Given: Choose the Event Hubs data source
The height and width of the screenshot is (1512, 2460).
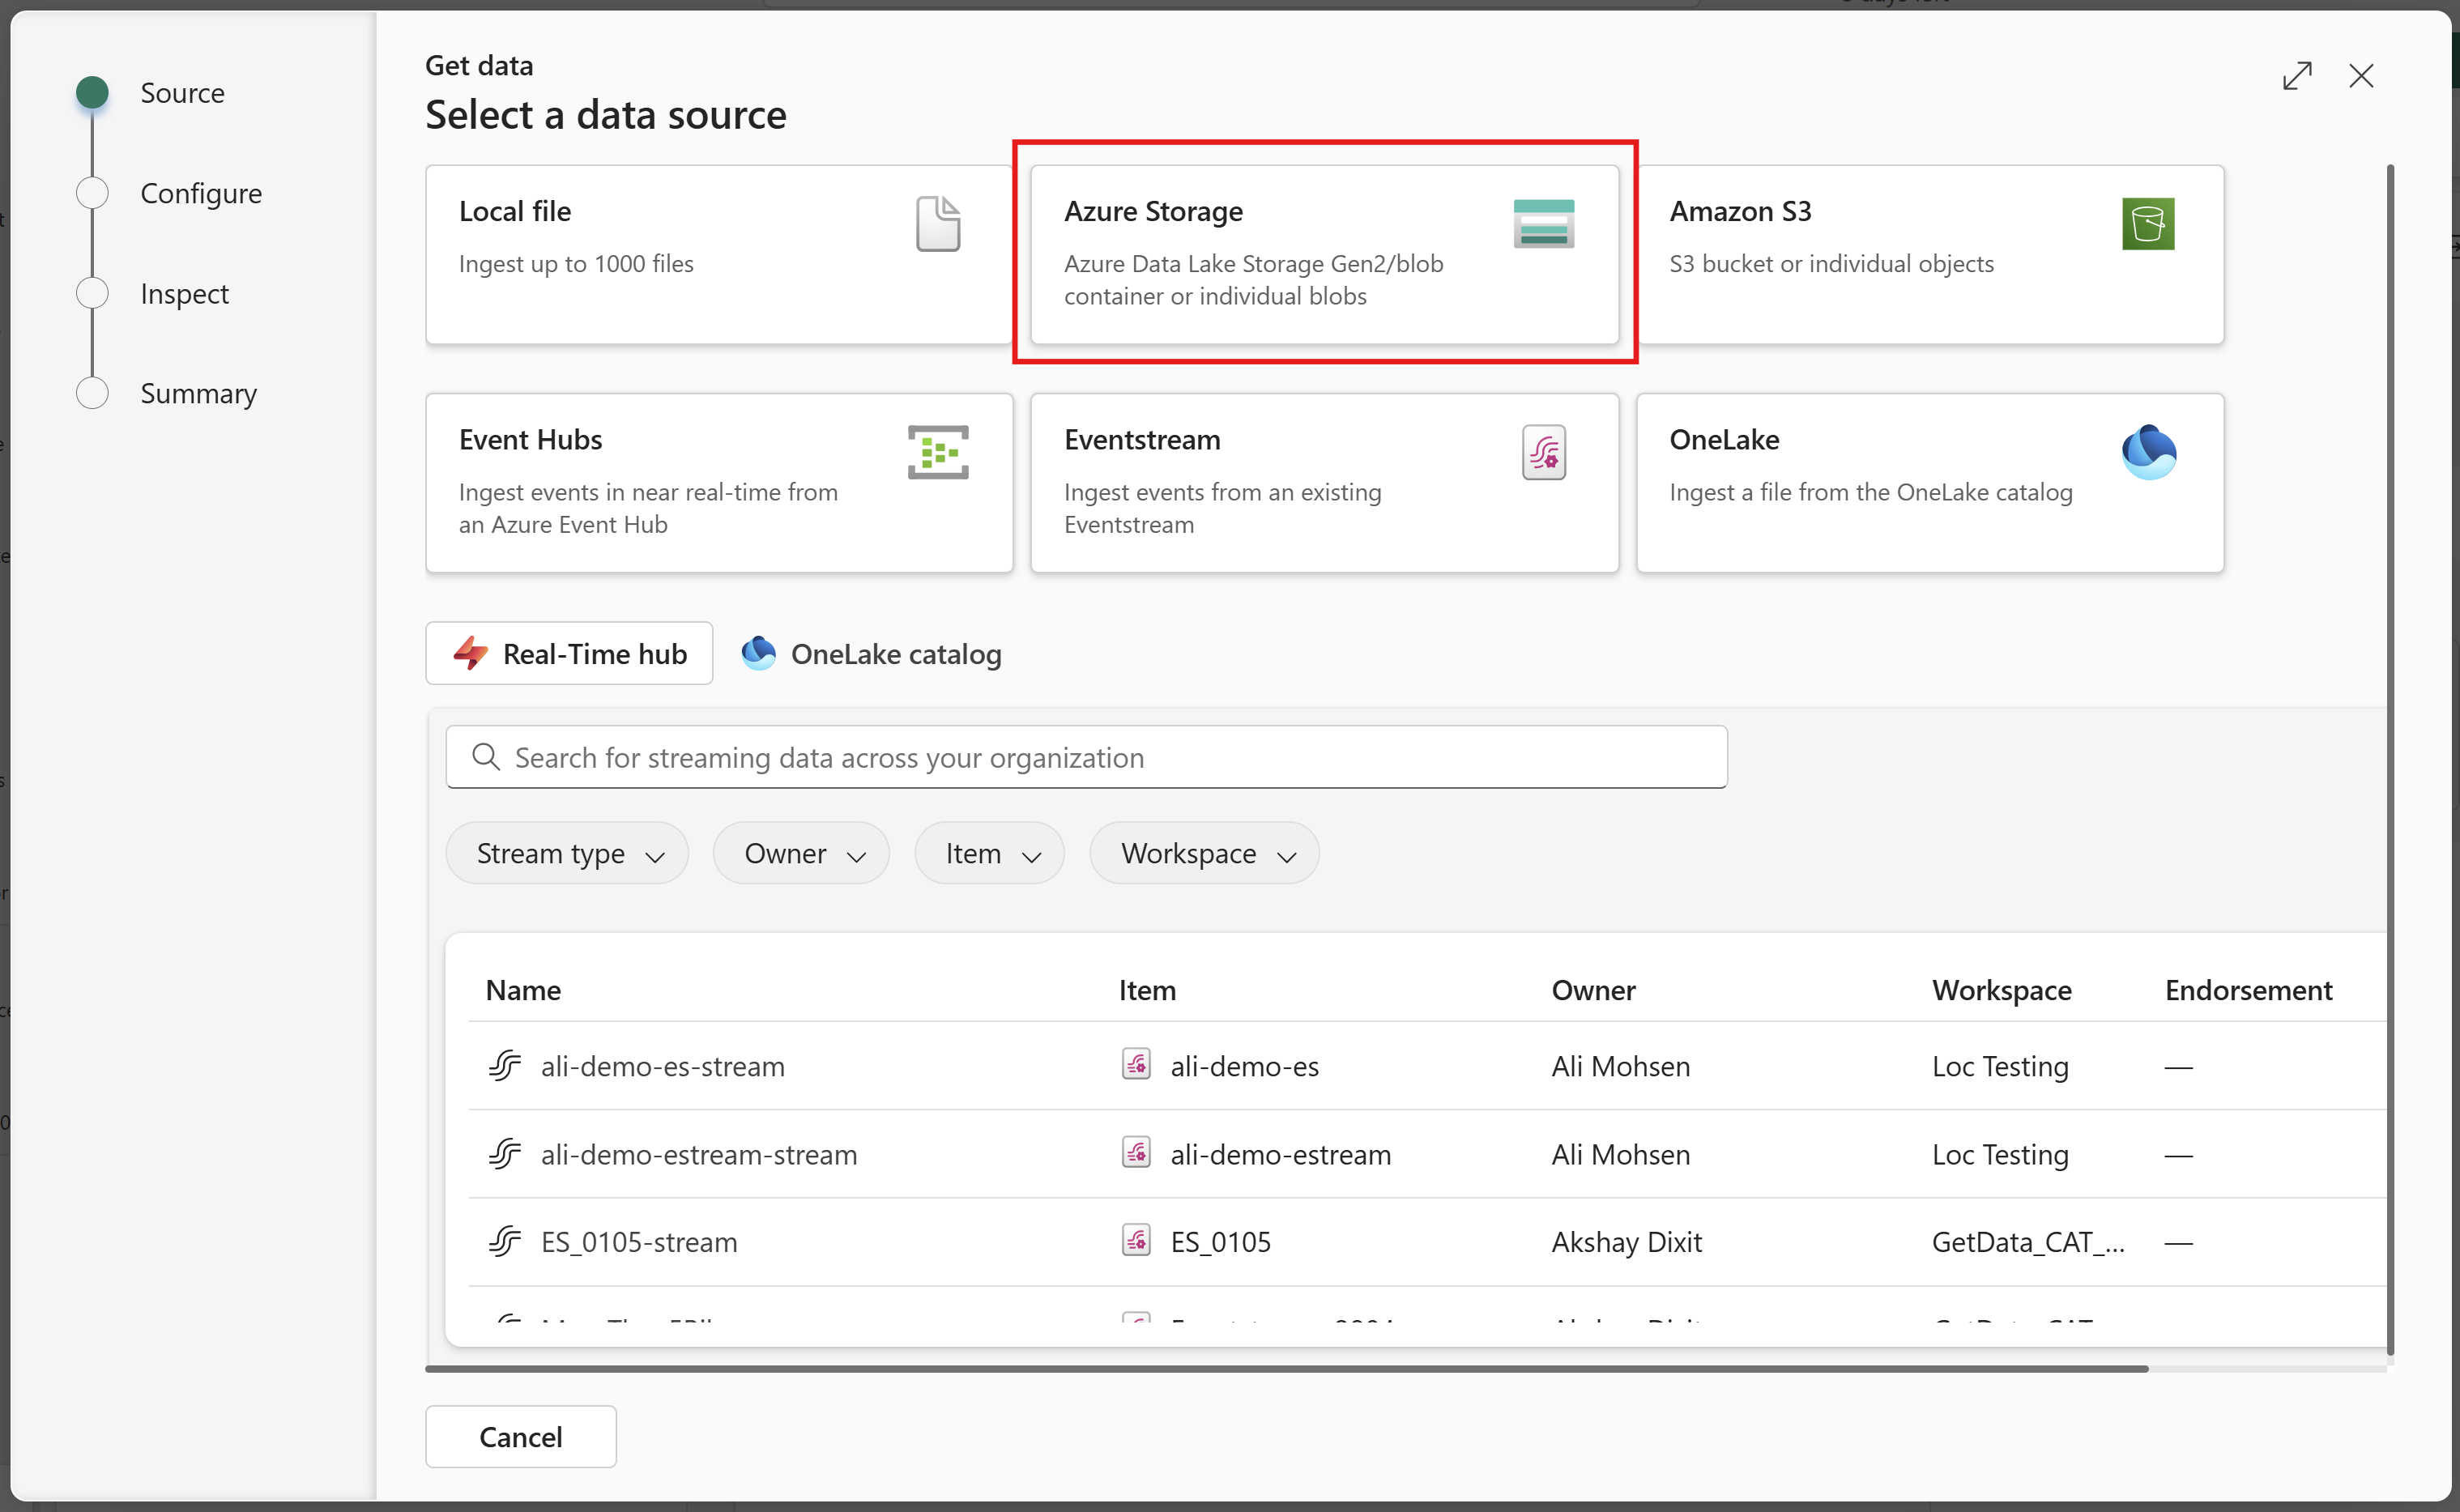Looking at the screenshot, I should click(x=719, y=483).
